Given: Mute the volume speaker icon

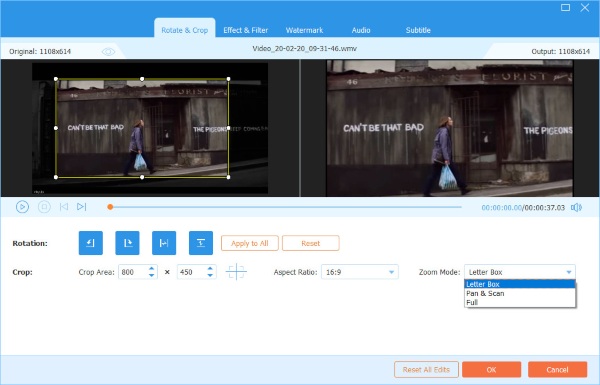Looking at the screenshot, I should 576,207.
